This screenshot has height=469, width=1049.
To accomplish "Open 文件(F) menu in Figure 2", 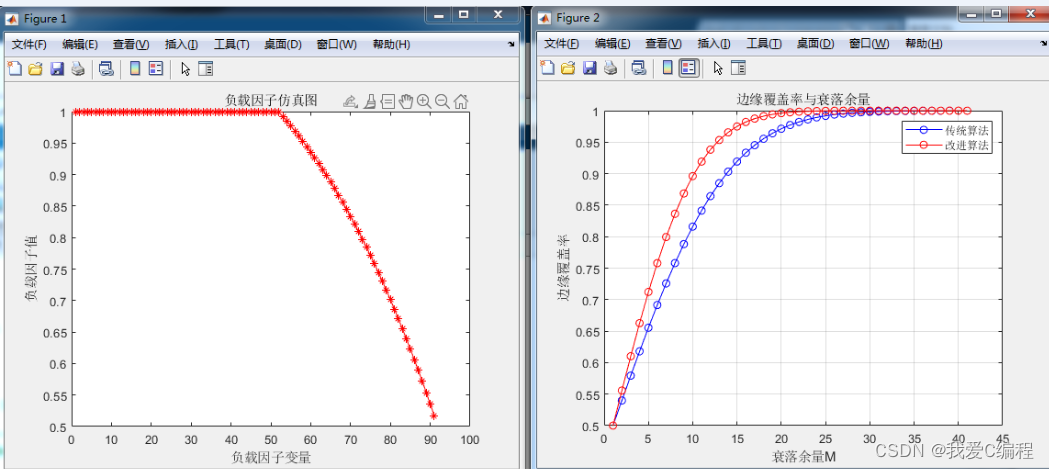I will coord(562,43).
